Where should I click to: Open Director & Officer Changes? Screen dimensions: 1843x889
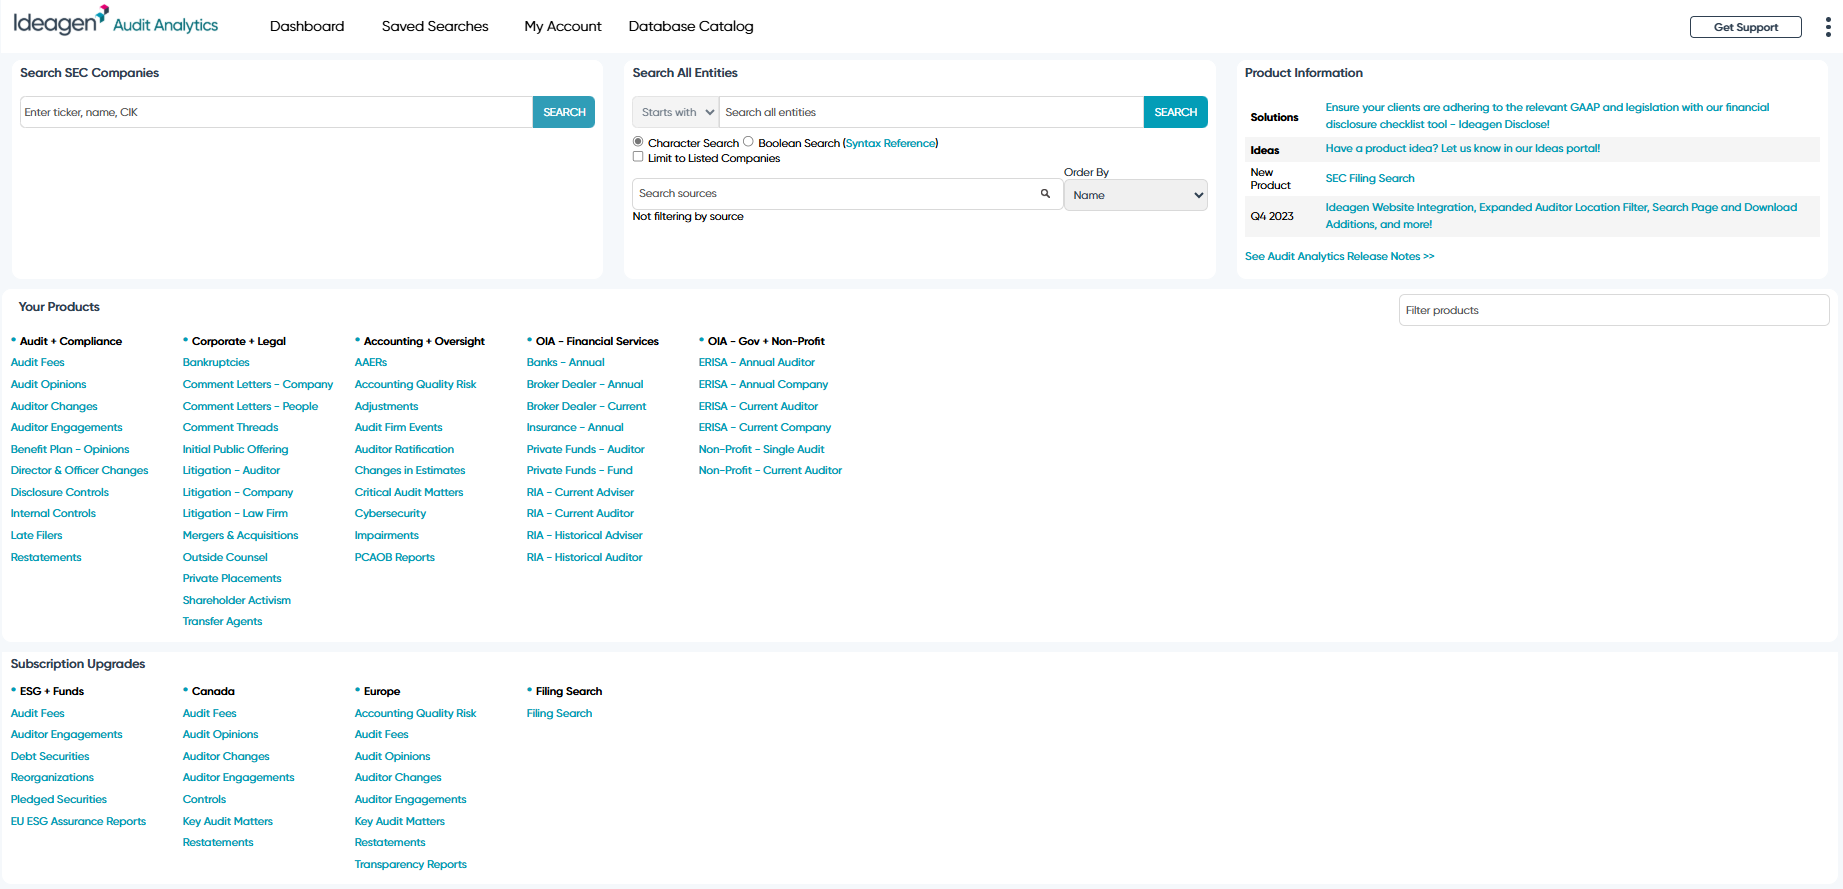(80, 470)
